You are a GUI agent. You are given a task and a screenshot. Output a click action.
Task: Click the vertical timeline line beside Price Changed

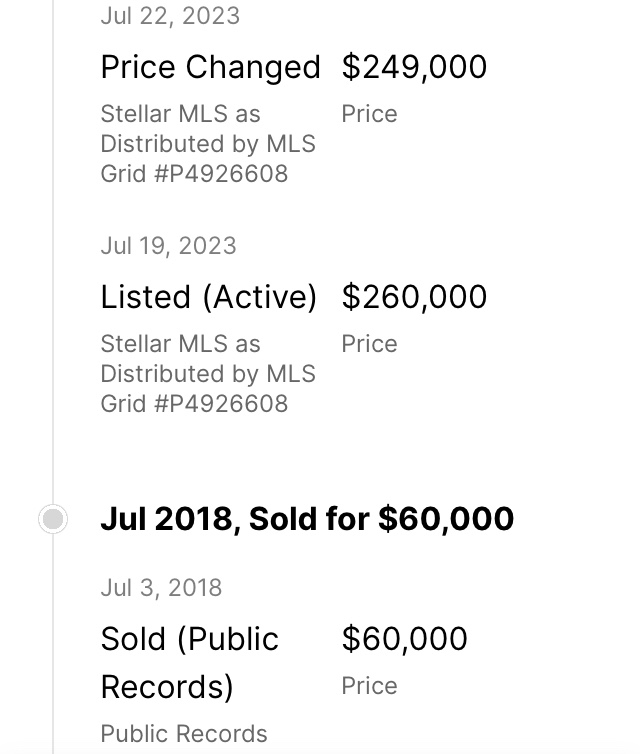coord(53,100)
